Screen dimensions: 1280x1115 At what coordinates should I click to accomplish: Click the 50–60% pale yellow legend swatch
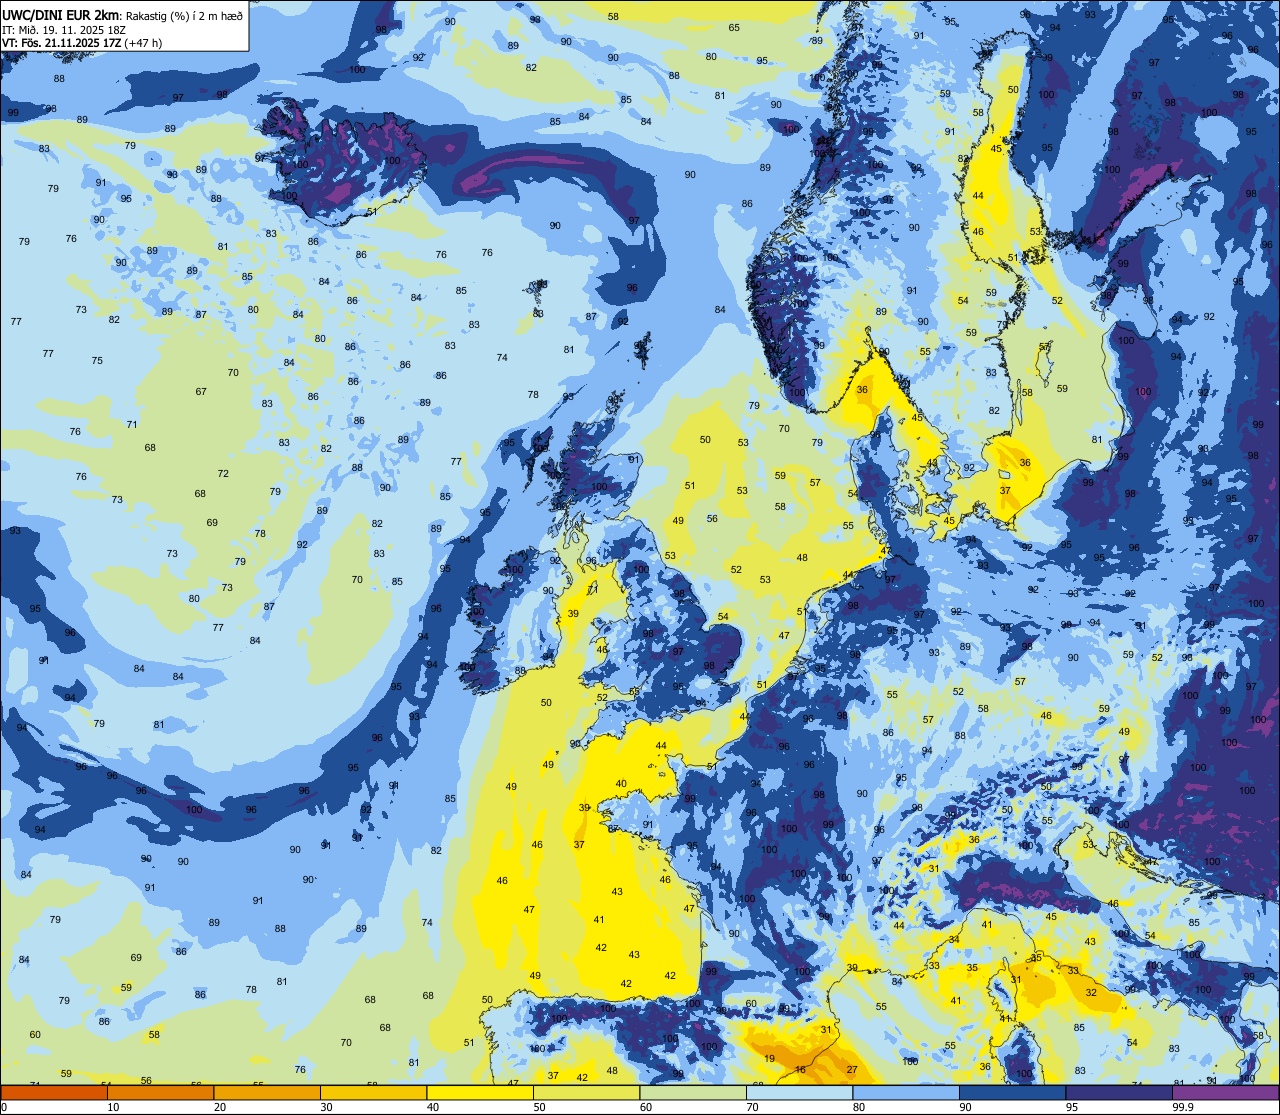[586, 1093]
